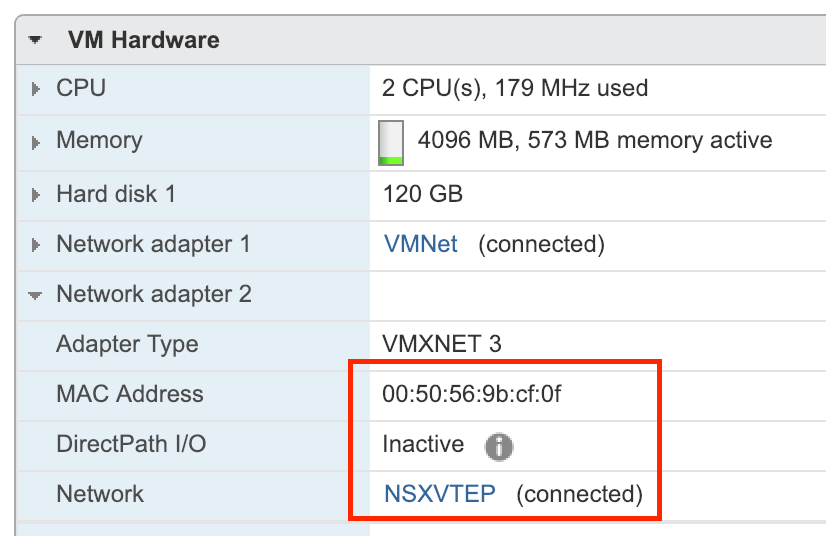
Task: Click the VM Hardware header title
Action: click(x=143, y=41)
